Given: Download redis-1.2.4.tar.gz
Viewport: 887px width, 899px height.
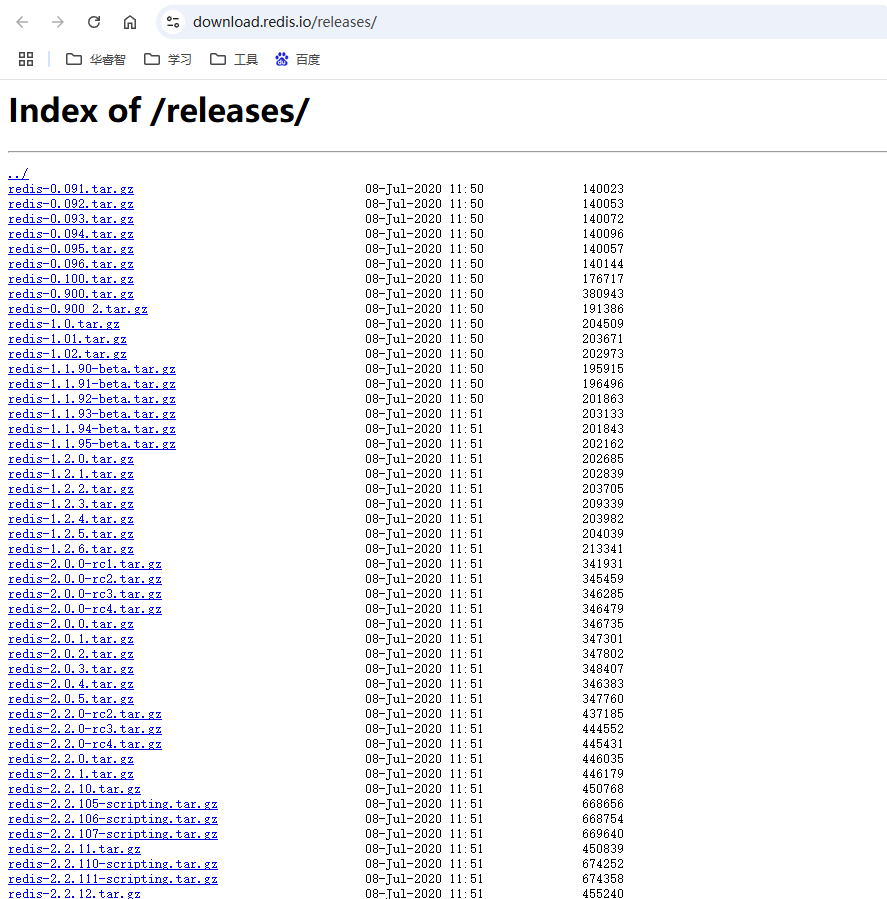Looking at the screenshot, I should [x=71, y=519].
